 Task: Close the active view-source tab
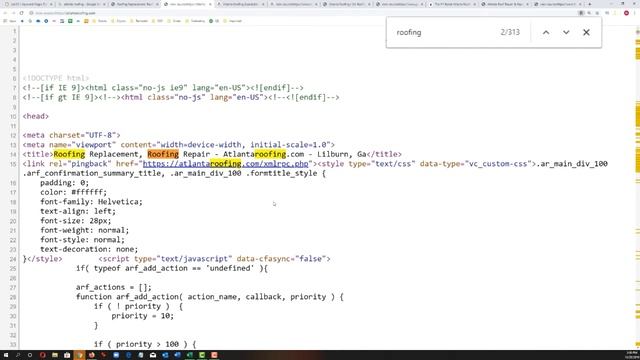(x=210, y=4)
